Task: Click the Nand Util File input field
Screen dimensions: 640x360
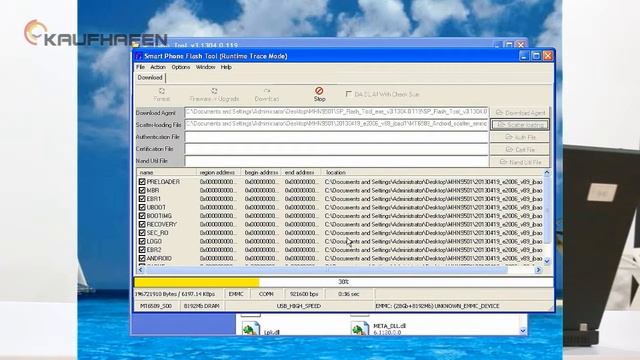Action: (336, 161)
